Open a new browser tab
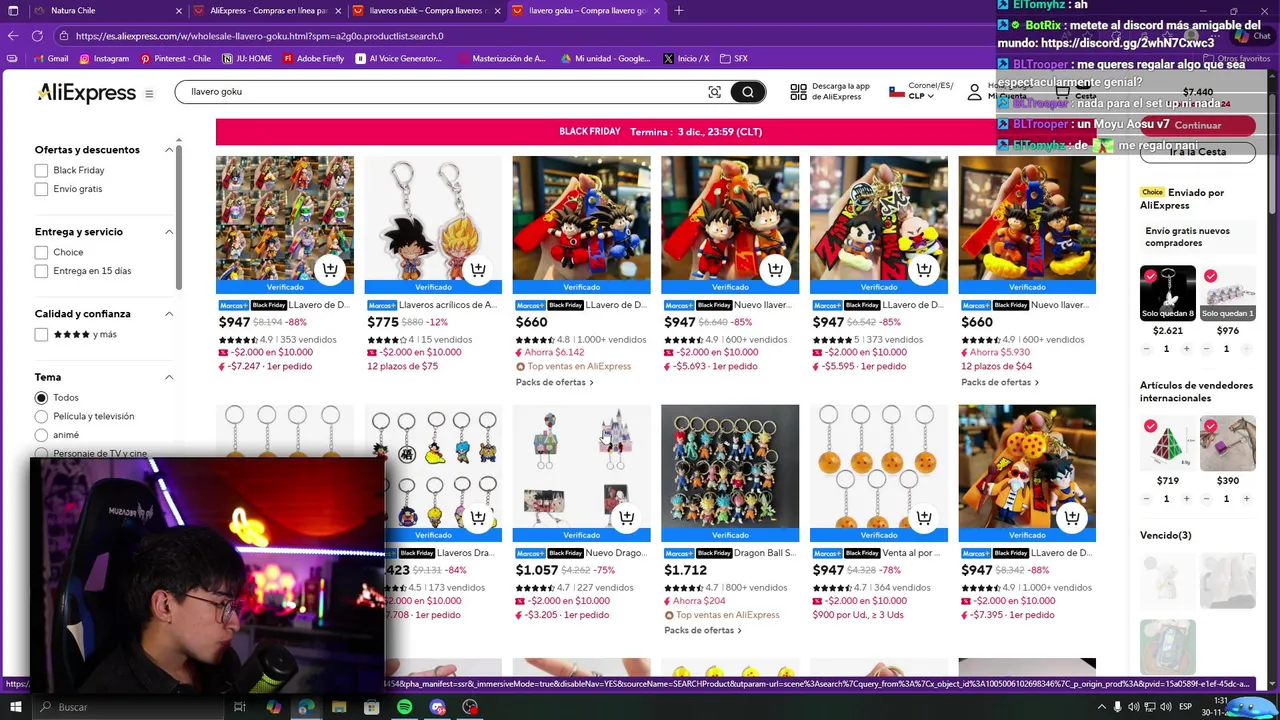Screen dimensions: 1280x720 click(x=679, y=11)
